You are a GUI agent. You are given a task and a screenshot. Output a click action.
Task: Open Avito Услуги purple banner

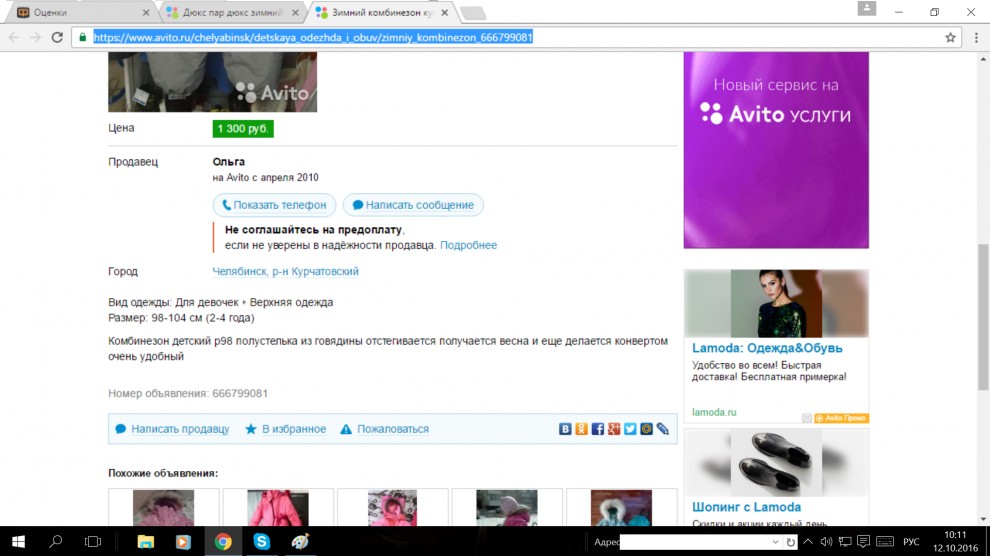(776, 150)
